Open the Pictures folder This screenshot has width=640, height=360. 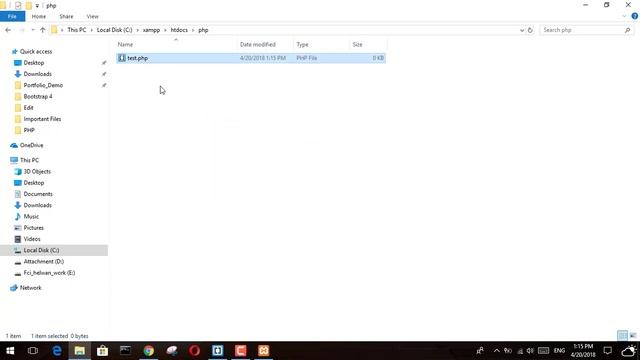click(33, 228)
